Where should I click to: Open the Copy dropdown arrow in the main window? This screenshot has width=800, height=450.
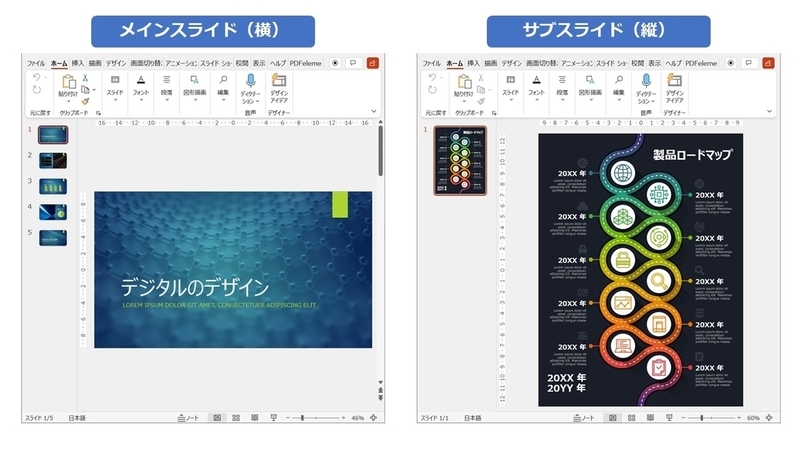pos(94,90)
